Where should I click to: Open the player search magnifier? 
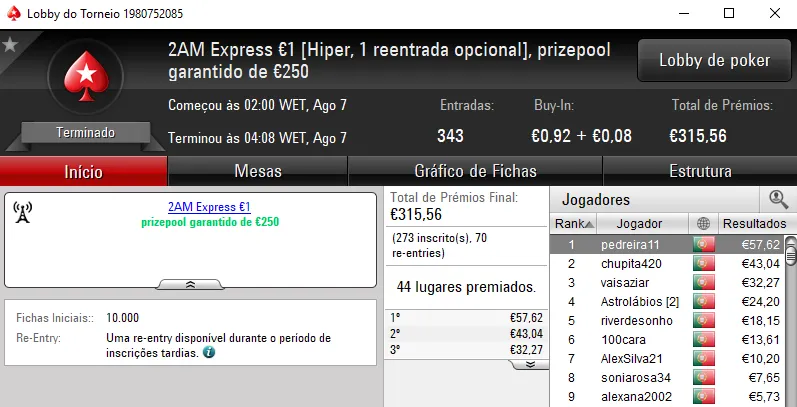coord(777,199)
